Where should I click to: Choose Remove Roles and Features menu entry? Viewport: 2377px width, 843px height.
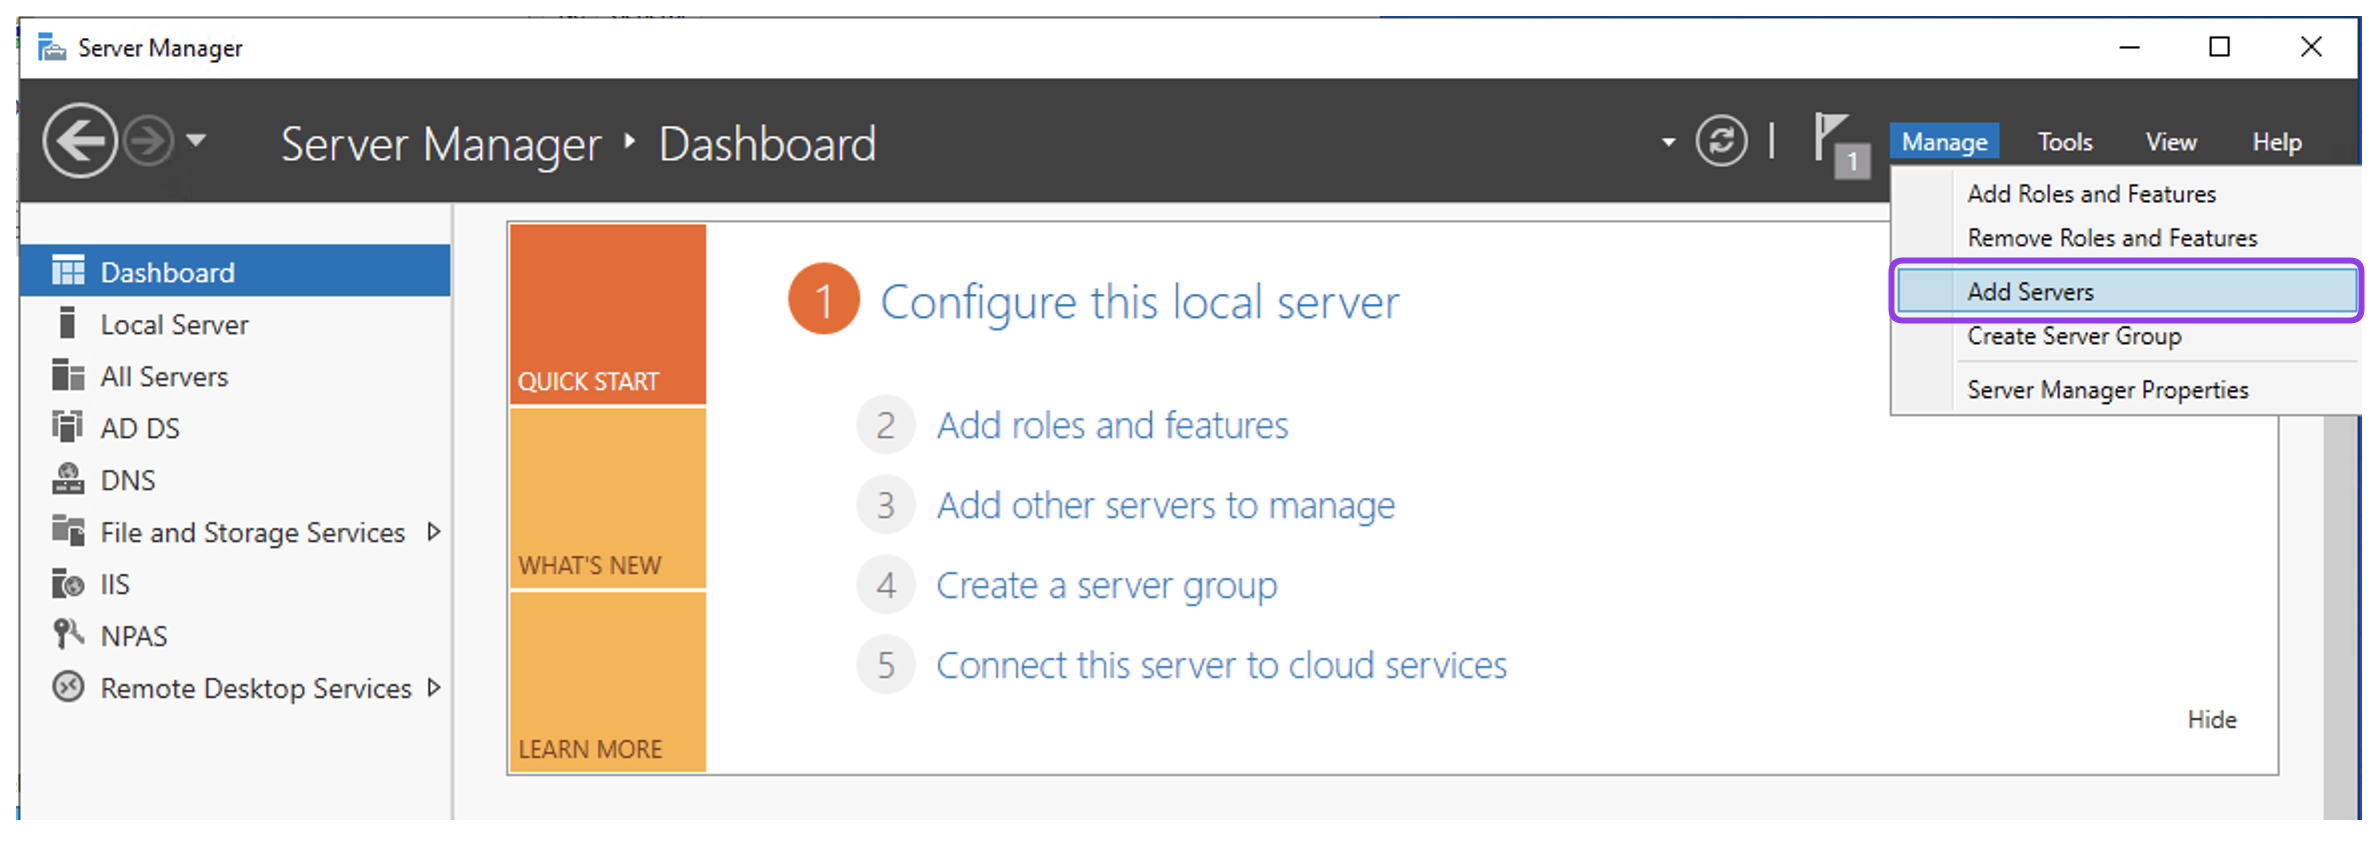(2126, 238)
